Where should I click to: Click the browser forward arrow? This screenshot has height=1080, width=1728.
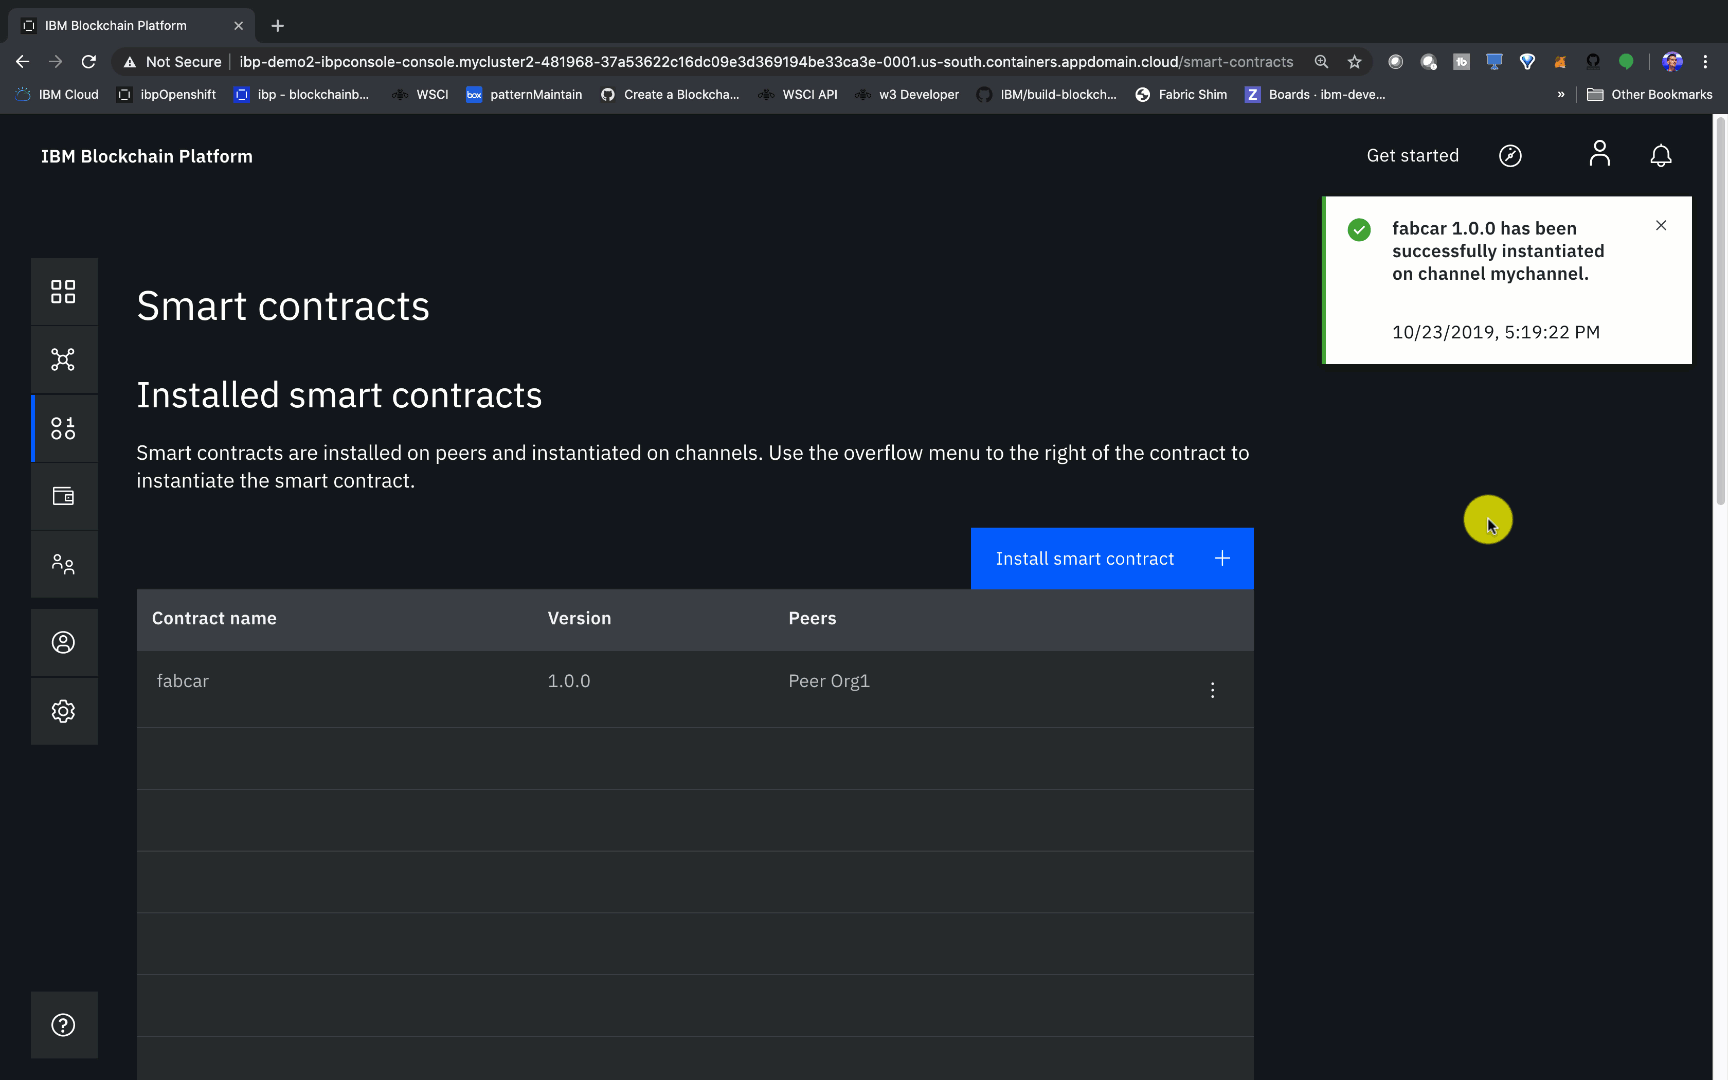click(56, 62)
